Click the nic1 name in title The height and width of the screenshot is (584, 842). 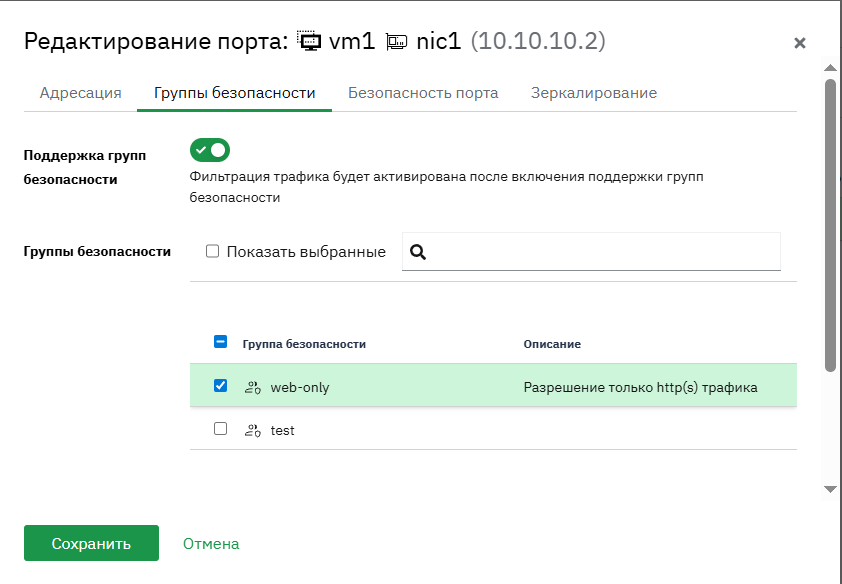439,41
